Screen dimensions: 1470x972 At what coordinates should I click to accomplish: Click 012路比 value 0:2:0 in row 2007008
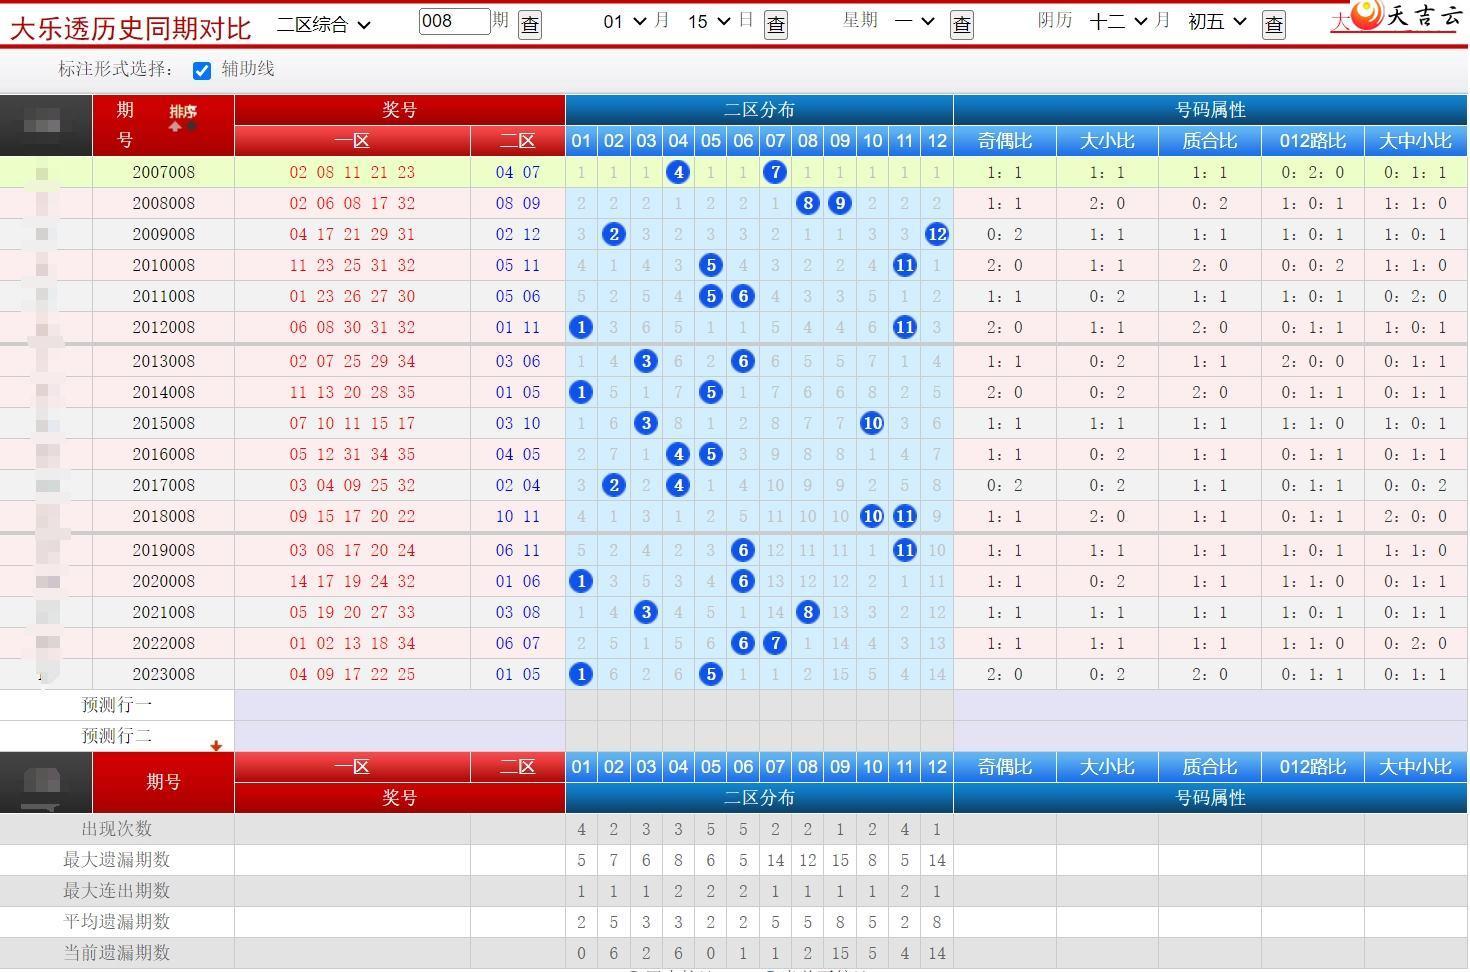(x=1313, y=172)
